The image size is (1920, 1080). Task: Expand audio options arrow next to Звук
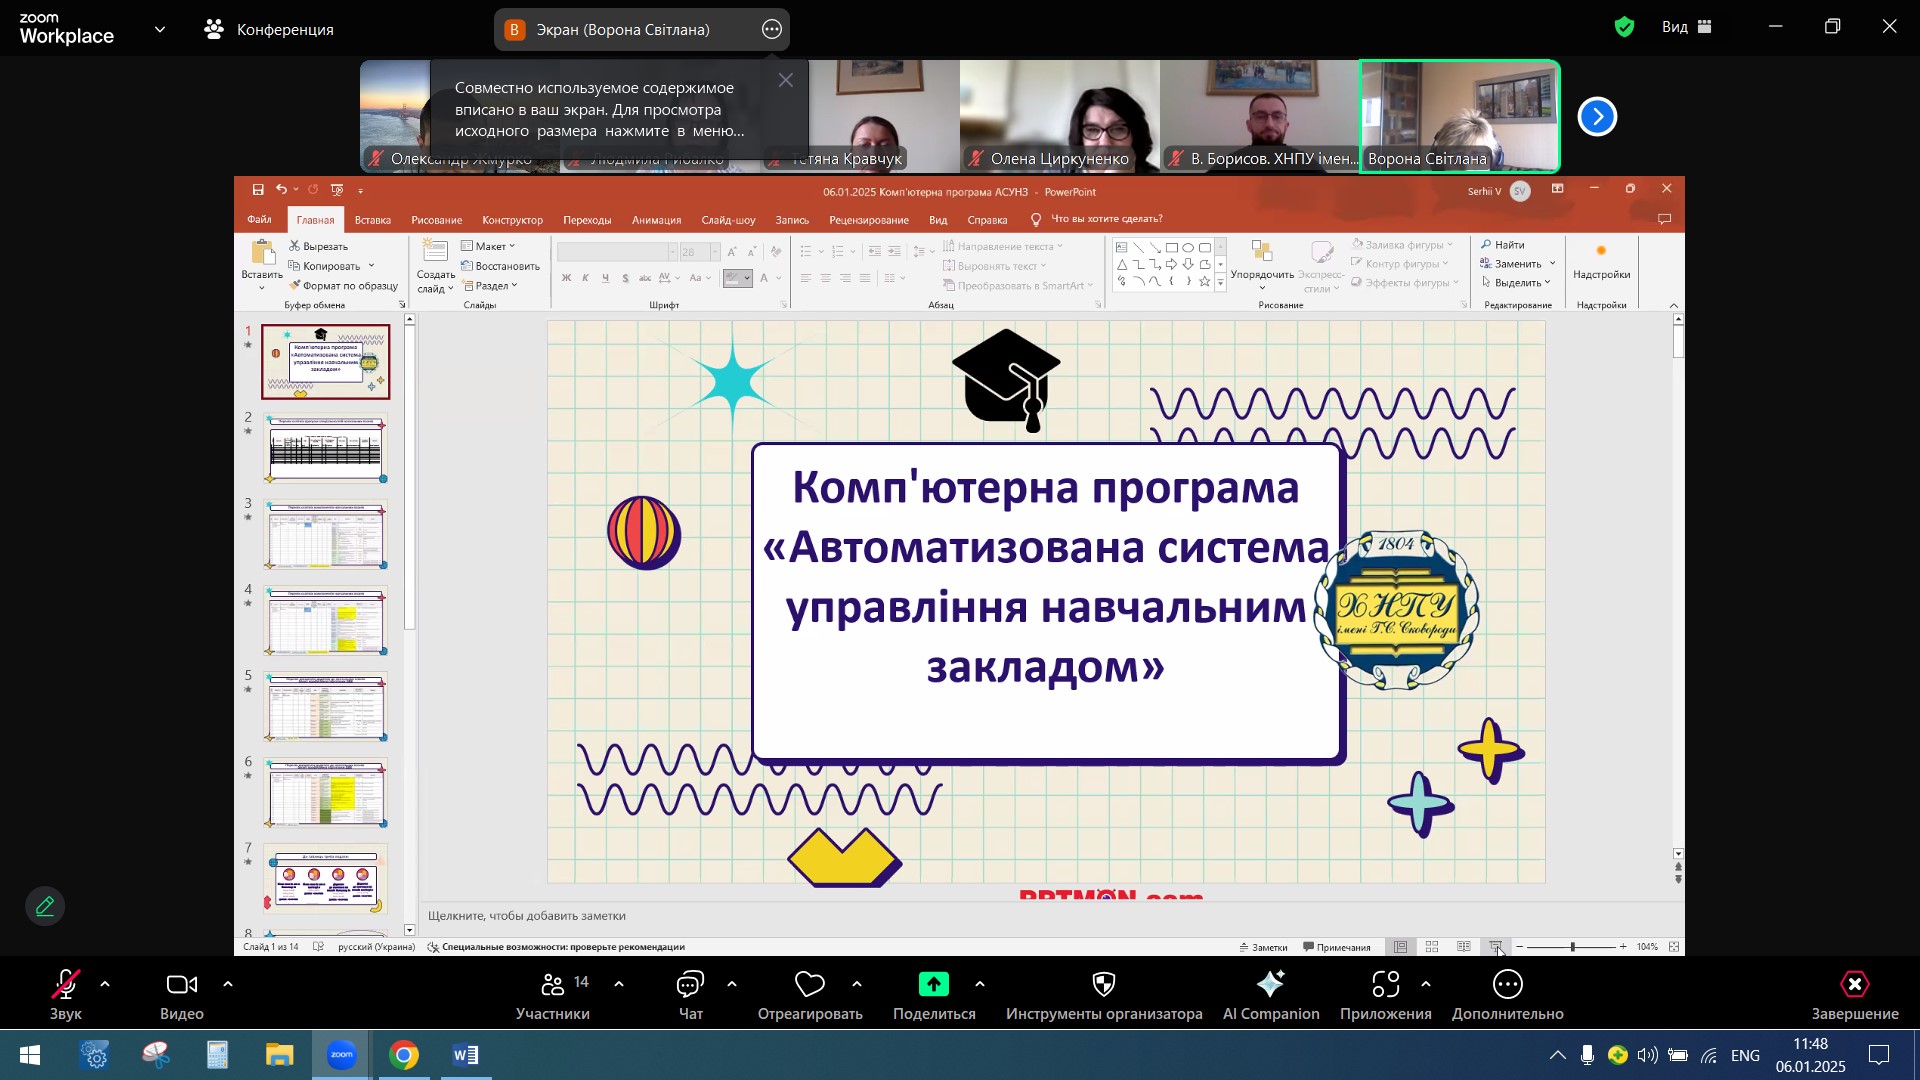(x=105, y=985)
